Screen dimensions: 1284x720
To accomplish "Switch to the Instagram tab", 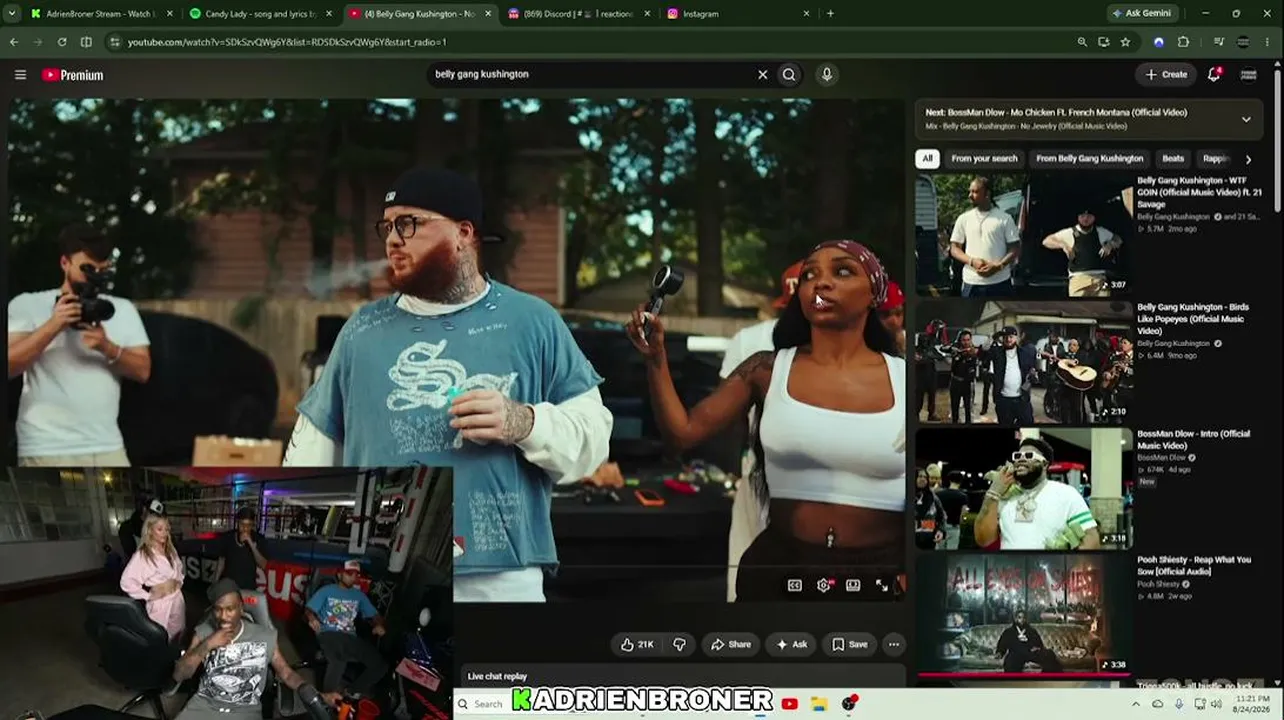I will 738,14.
